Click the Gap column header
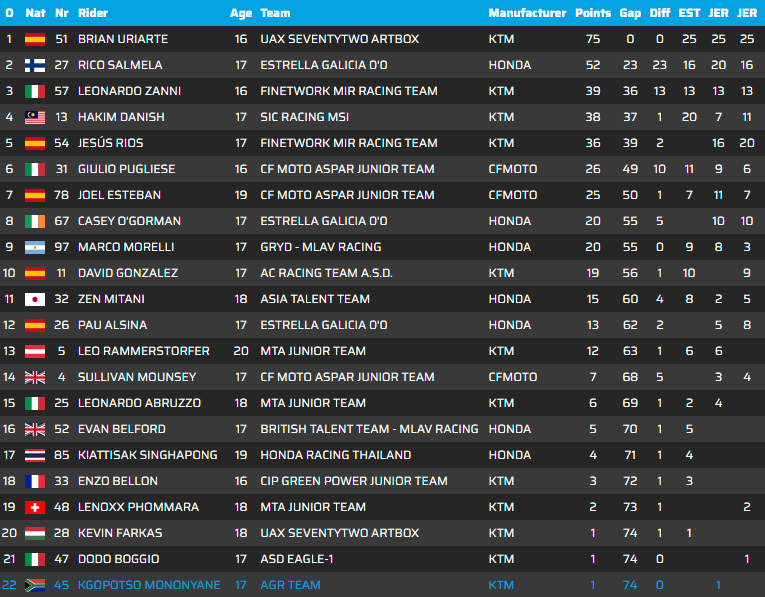The image size is (765, 597). [629, 13]
